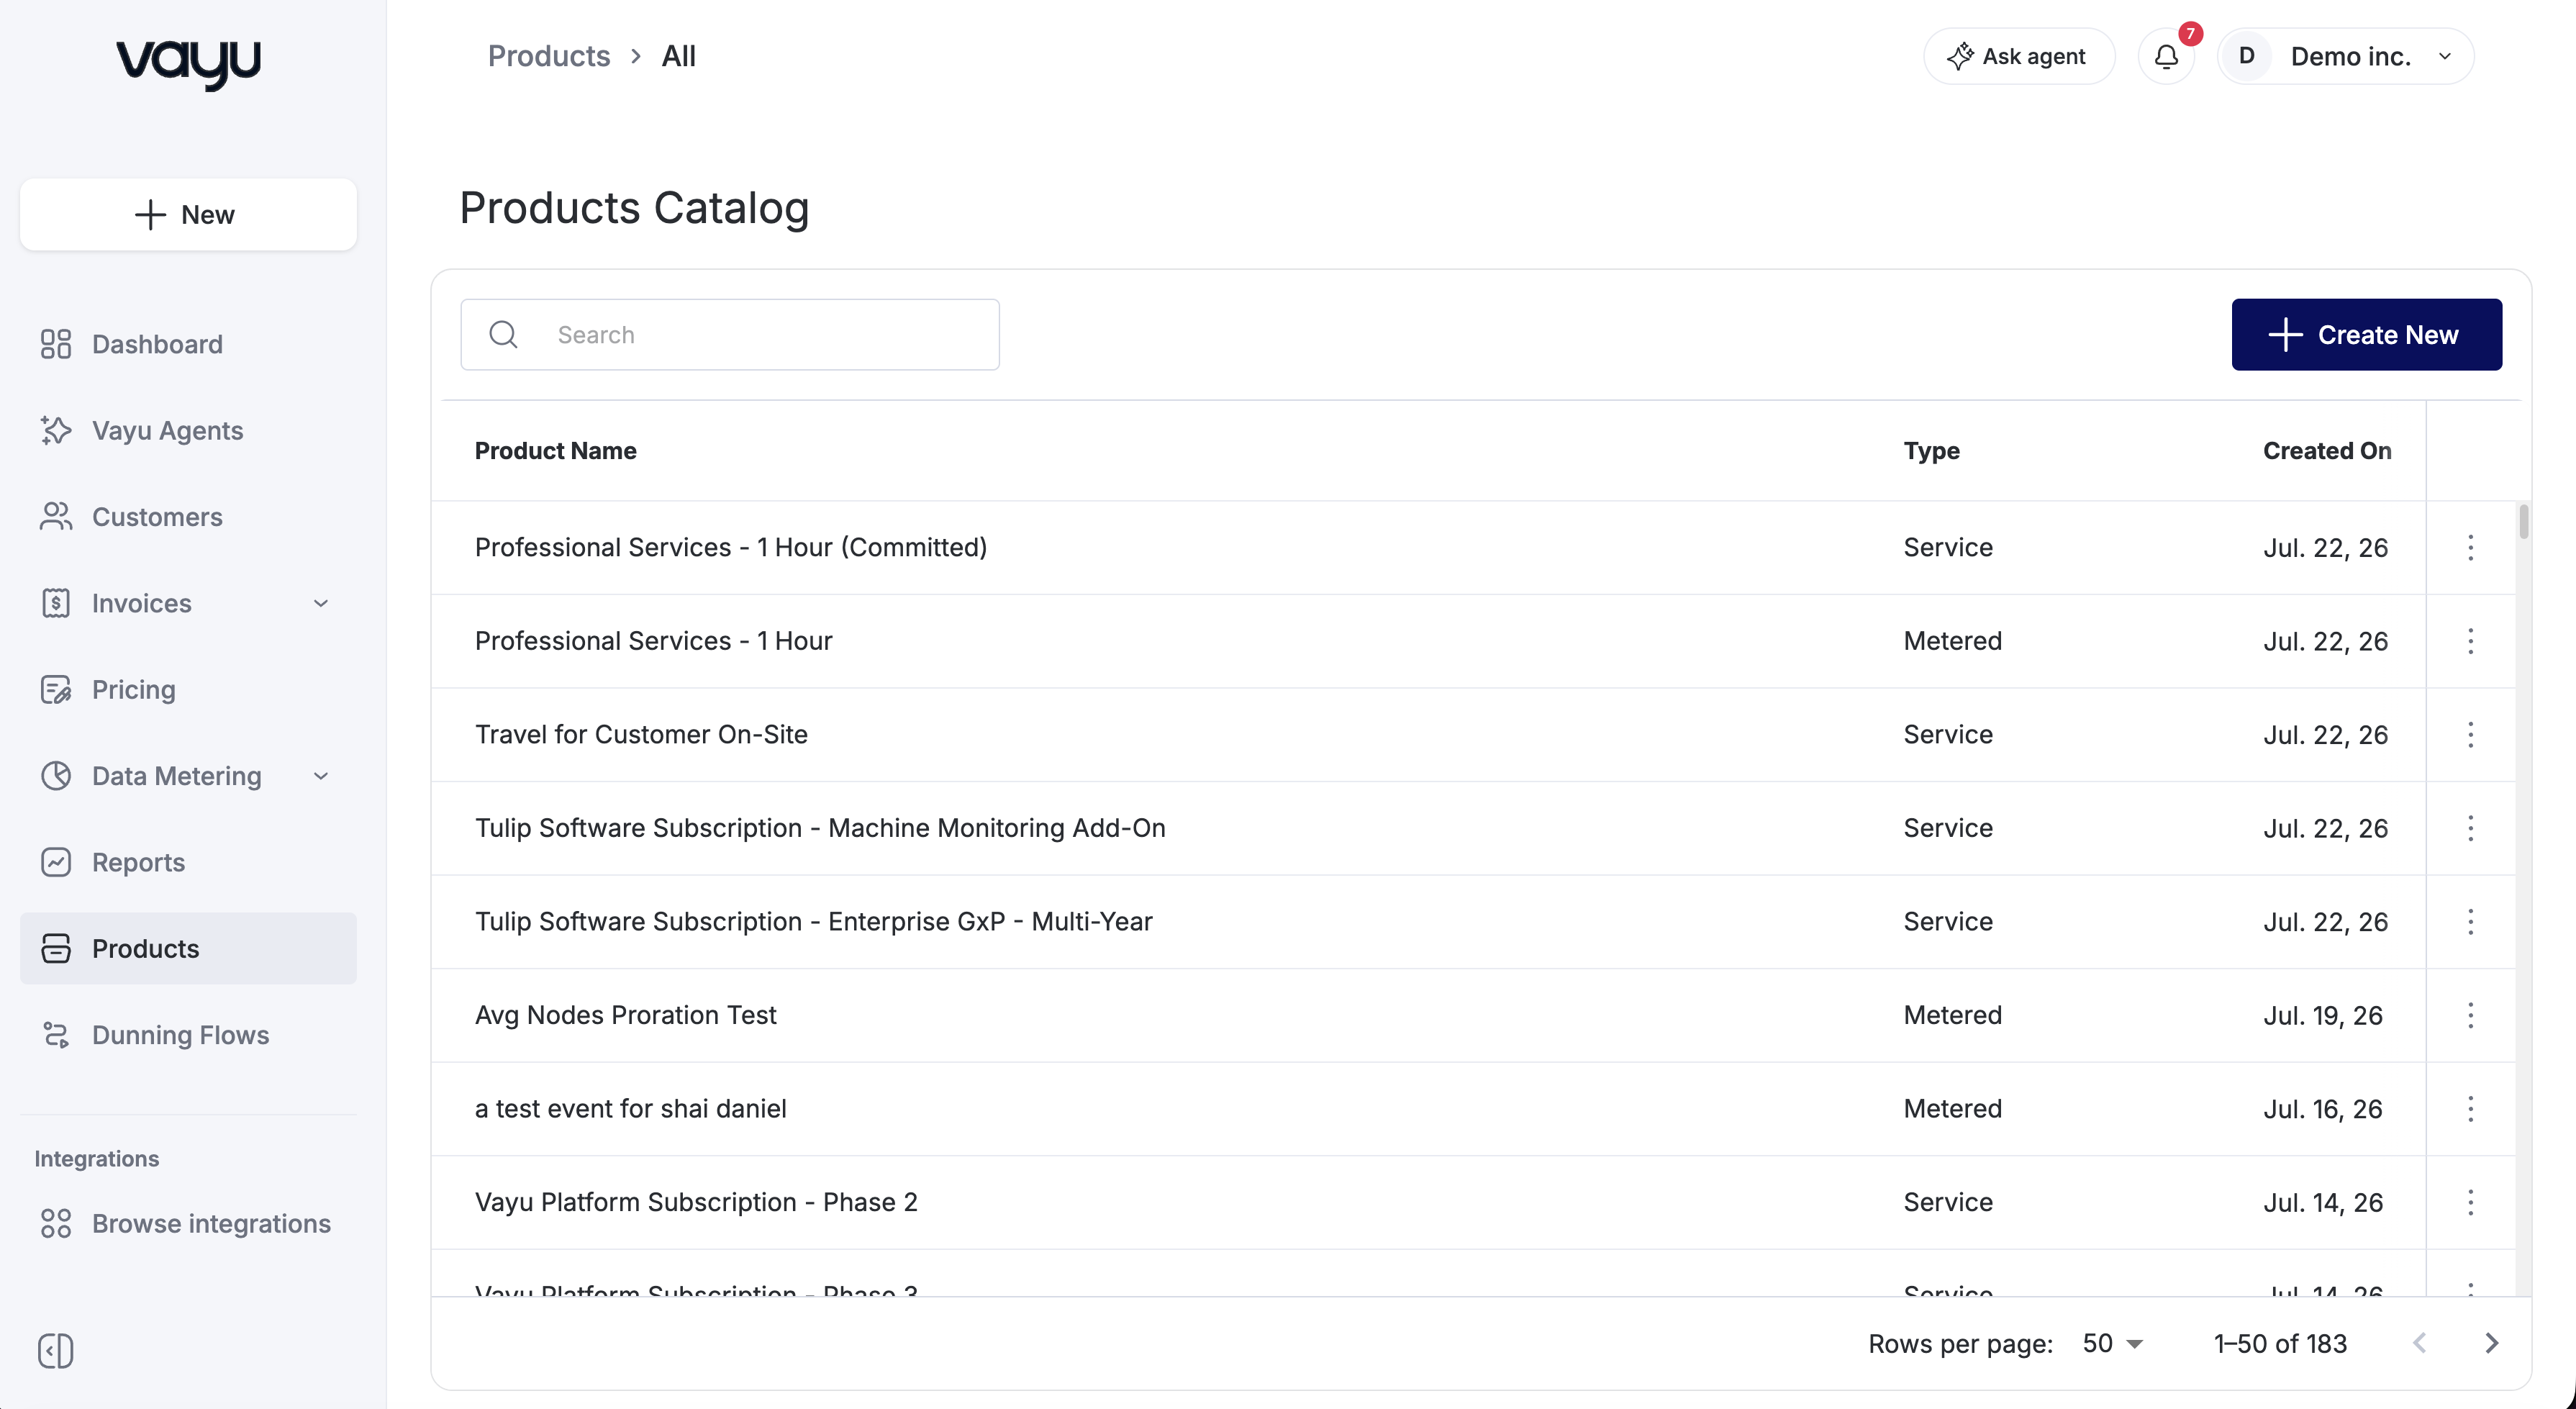Navigate to Pricing

point(188,689)
